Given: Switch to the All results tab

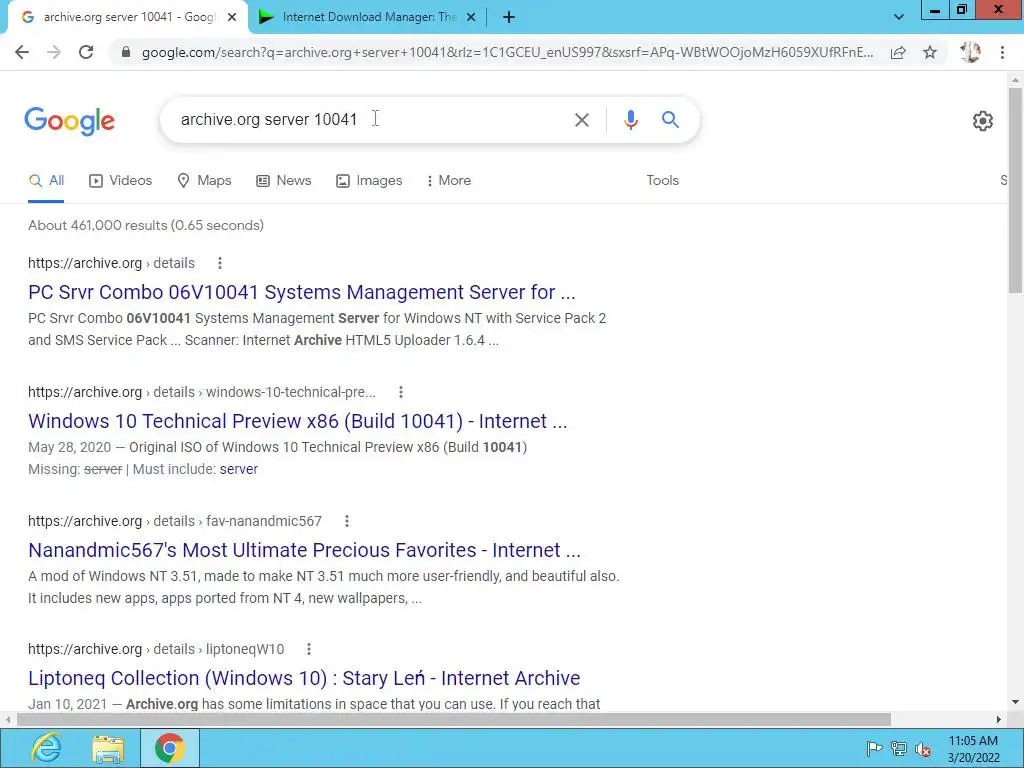Looking at the screenshot, I should pyautogui.click(x=46, y=180).
